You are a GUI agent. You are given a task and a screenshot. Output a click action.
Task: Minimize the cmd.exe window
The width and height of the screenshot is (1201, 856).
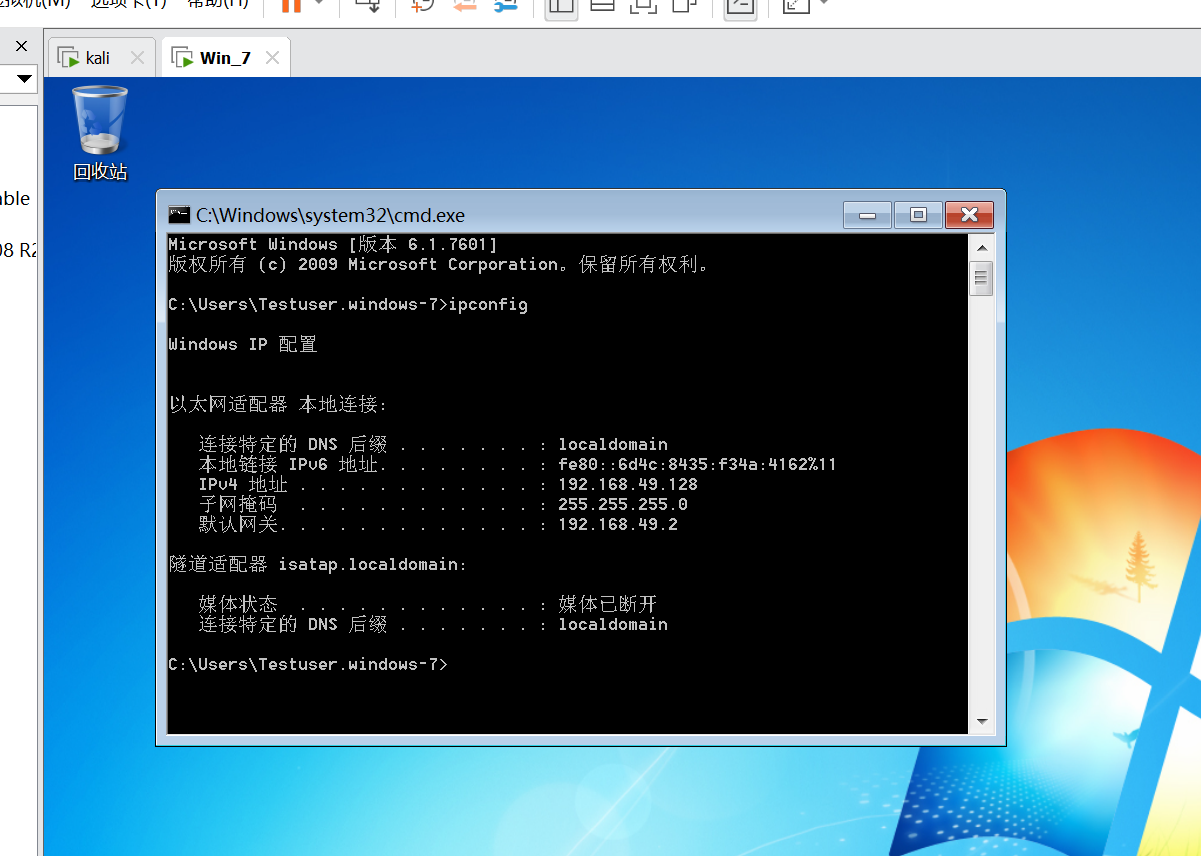pos(867,215)
